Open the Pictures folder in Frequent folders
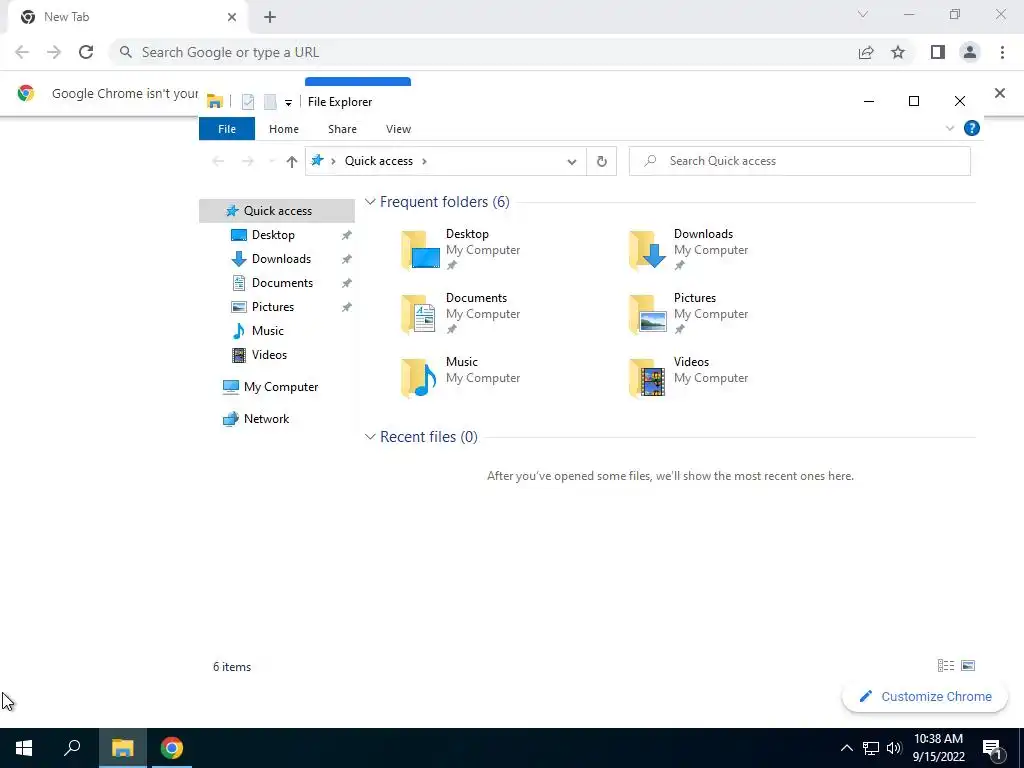This screenshot has height=768, width=1024. pos(688,313)
